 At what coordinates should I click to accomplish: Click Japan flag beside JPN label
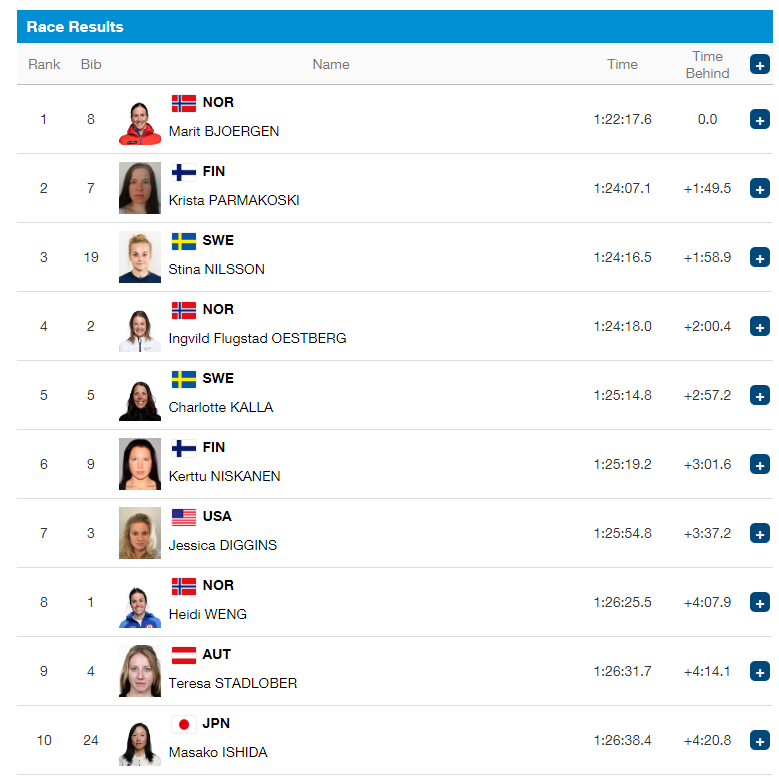pyautogui.click(x=183, y=724)
